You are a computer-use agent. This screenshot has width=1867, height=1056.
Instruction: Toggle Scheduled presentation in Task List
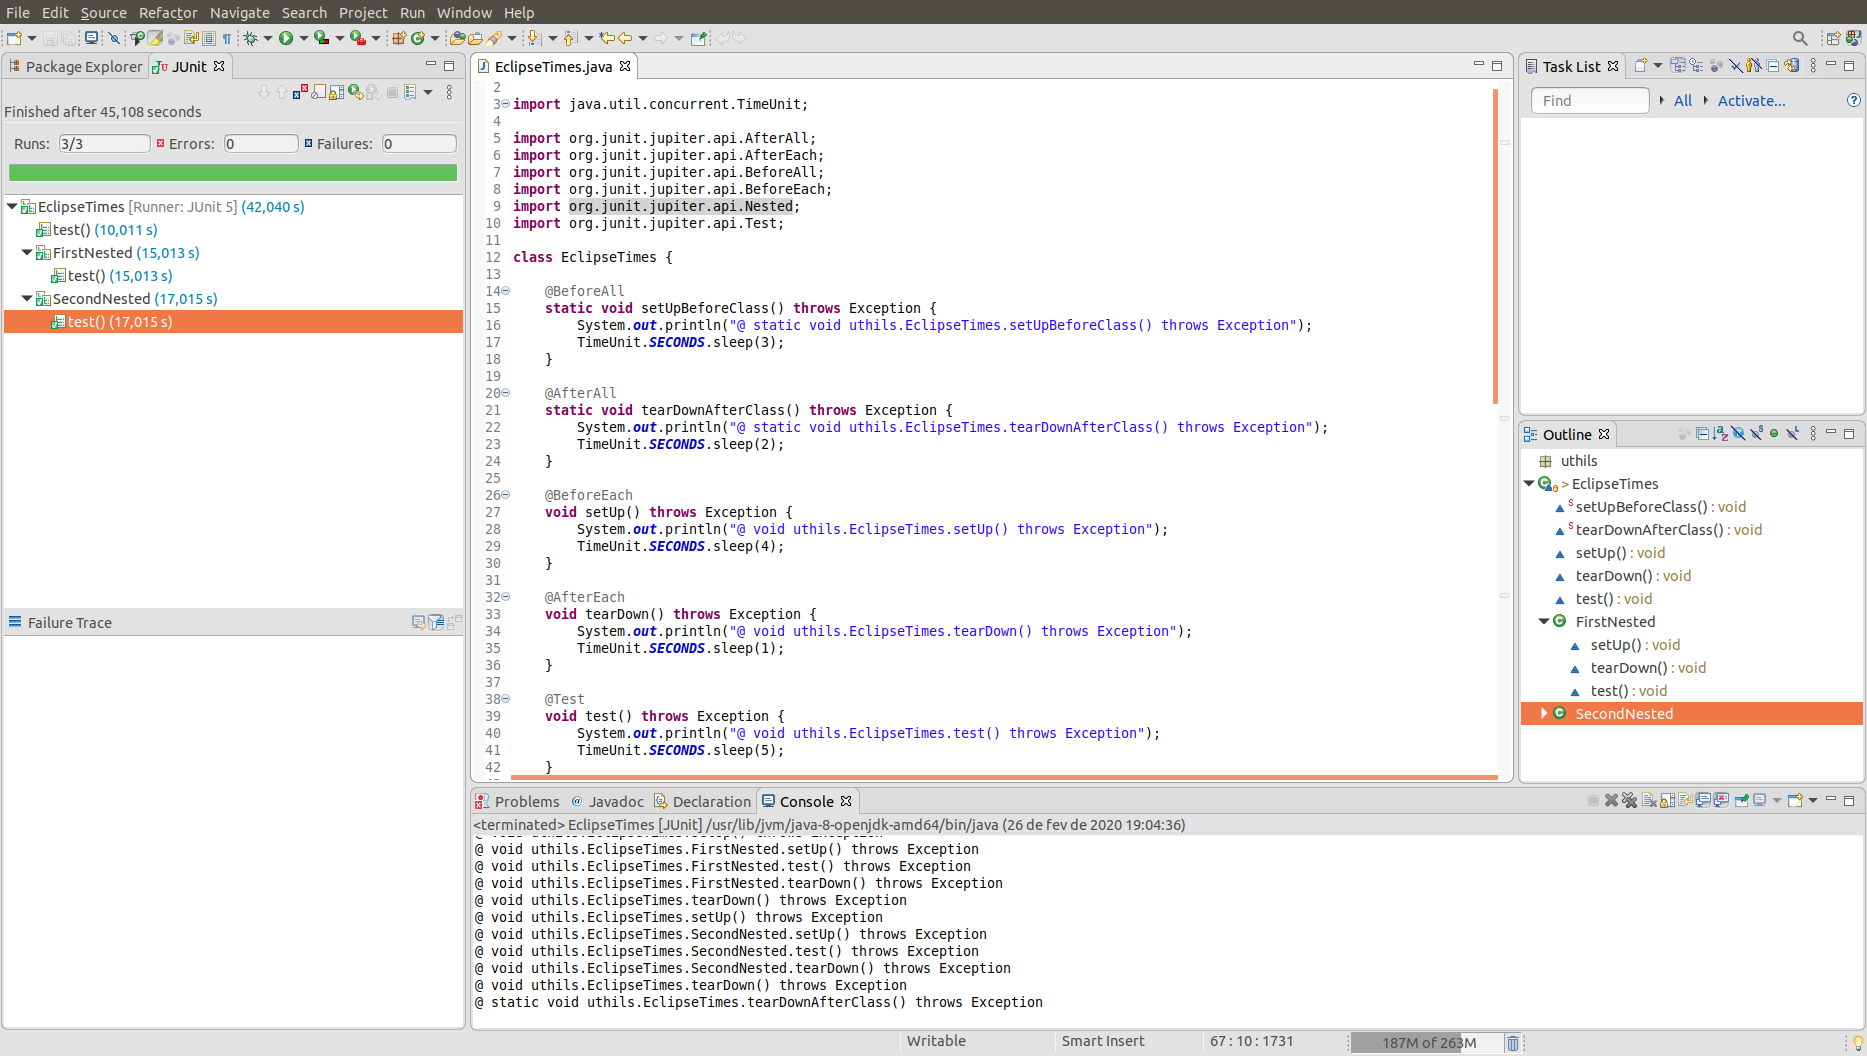(1697, 66)
